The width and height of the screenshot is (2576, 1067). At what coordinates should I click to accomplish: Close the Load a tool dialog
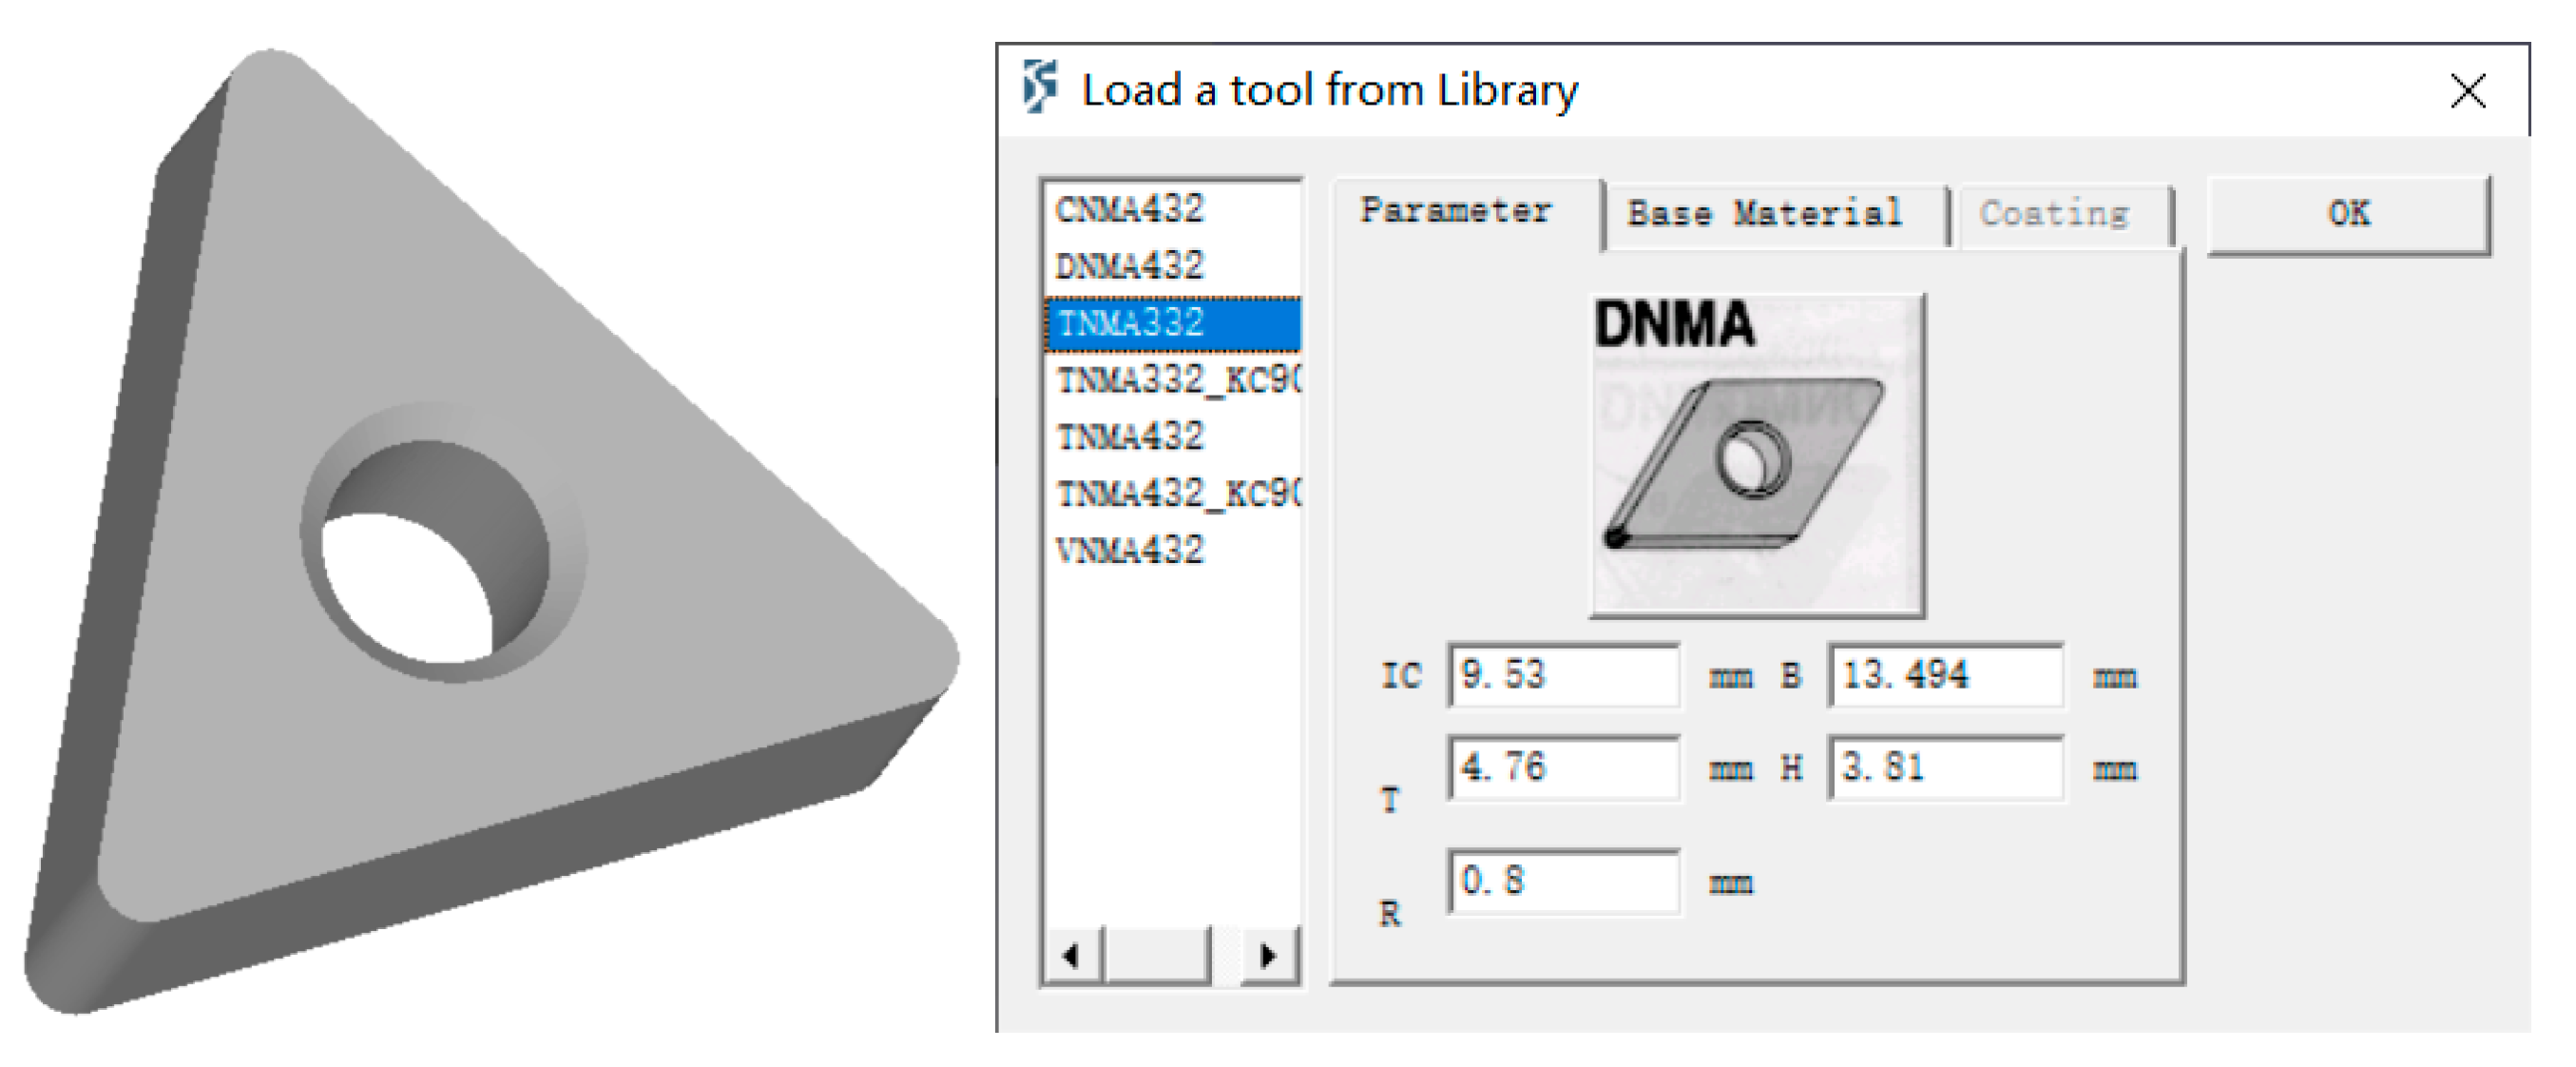(2467, 91)
